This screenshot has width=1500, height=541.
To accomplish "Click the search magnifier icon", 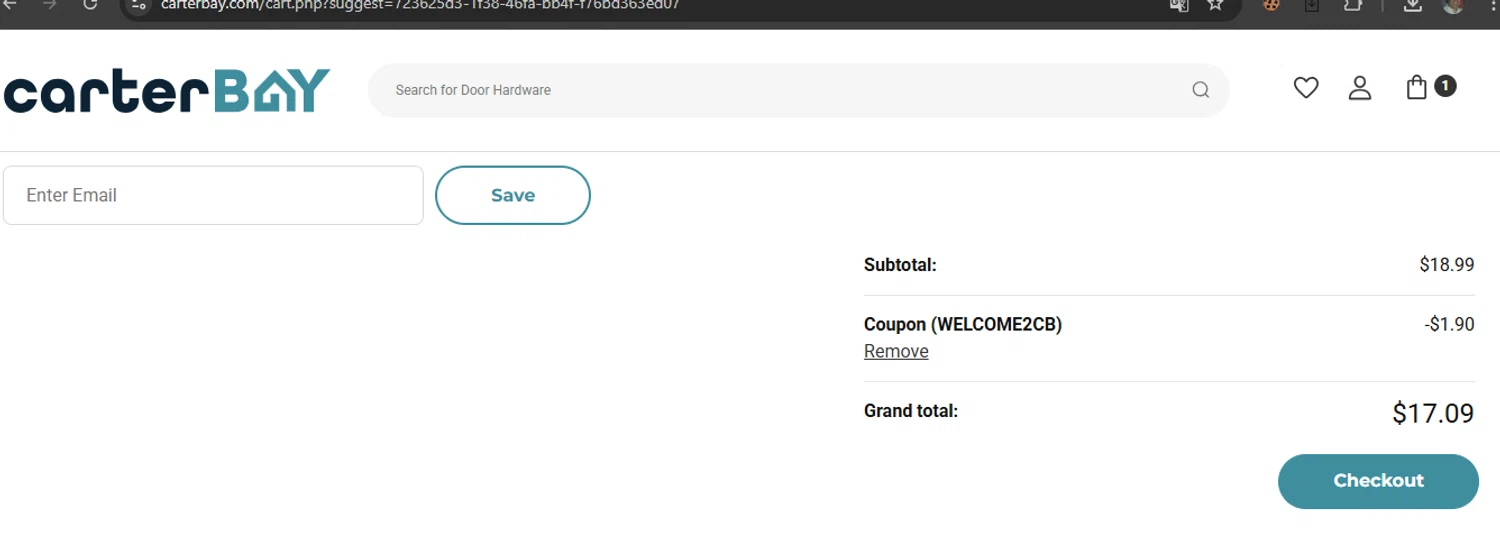I will [x=1201, y=90].
